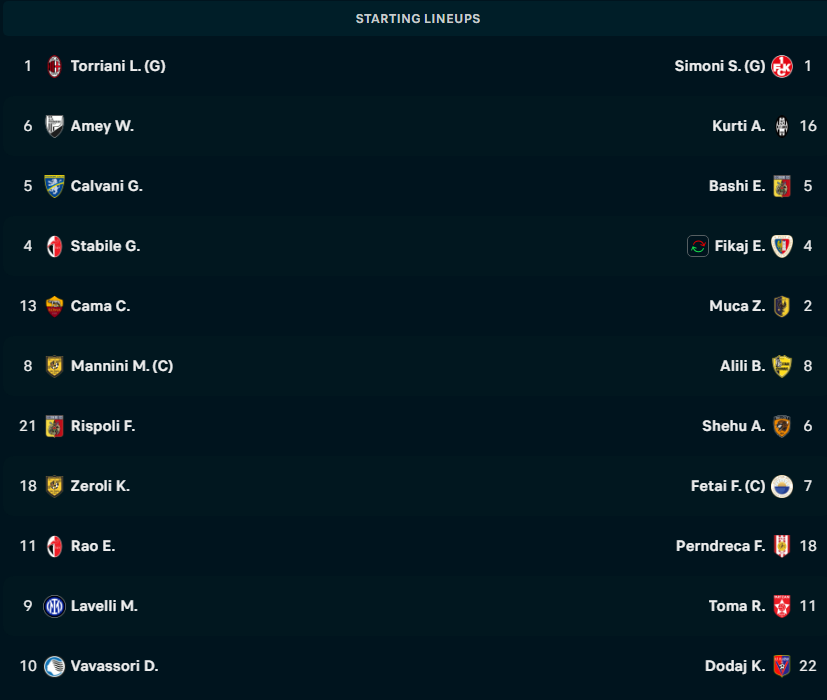Open Rao E. player profile

[x=93, y=546]
